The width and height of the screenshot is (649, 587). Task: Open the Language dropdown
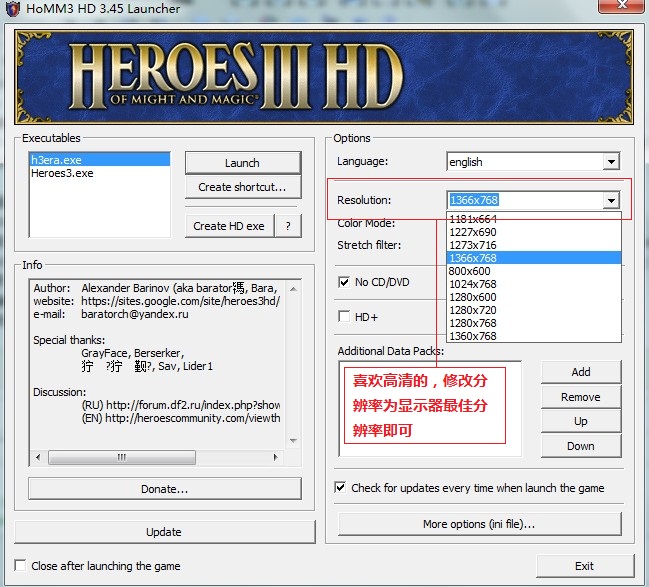(x=611, y=162)
